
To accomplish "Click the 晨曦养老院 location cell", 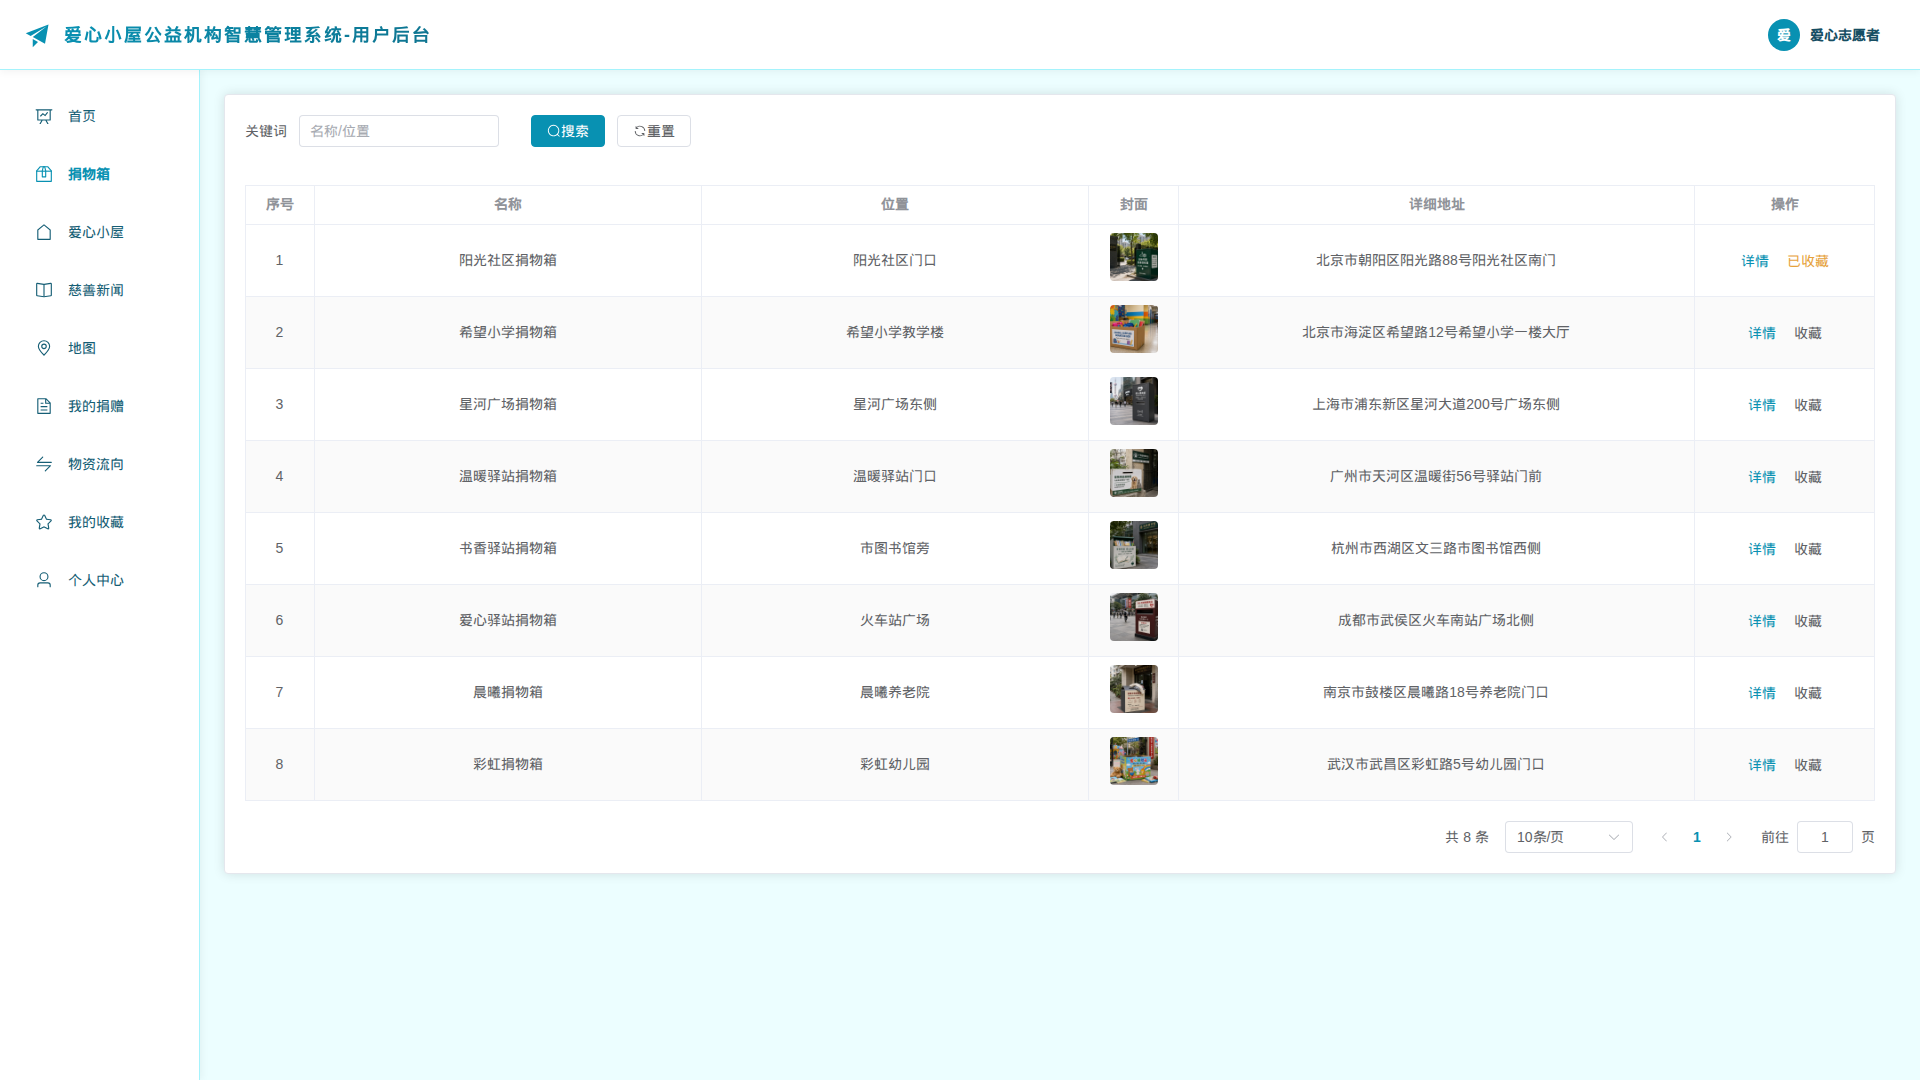I will [895, 692].
